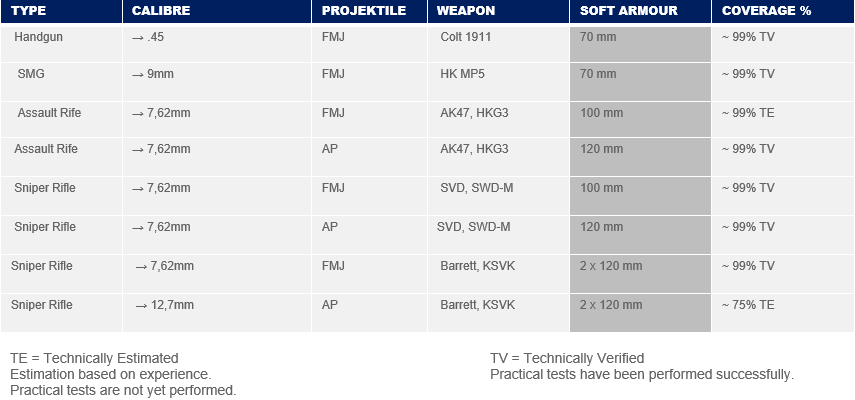Click the TE = Technically Estimated legend
Viewport: 855px width, 400px height.
click(x=94, y=358)
